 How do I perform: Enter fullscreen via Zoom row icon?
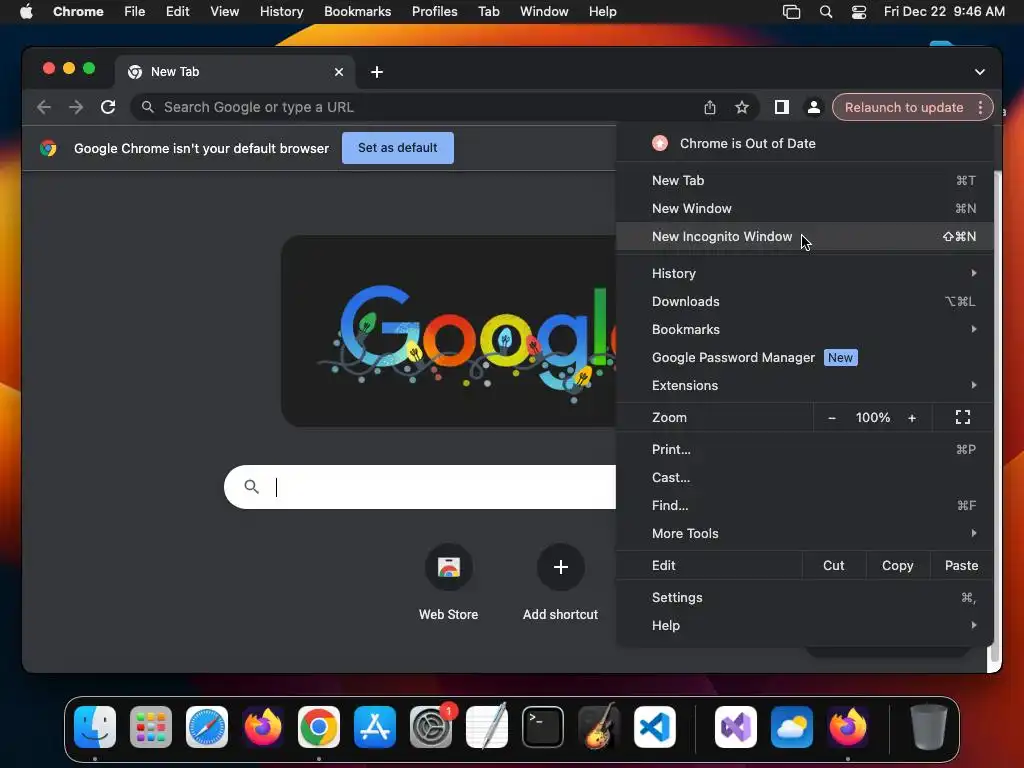[x=963, y=417]
